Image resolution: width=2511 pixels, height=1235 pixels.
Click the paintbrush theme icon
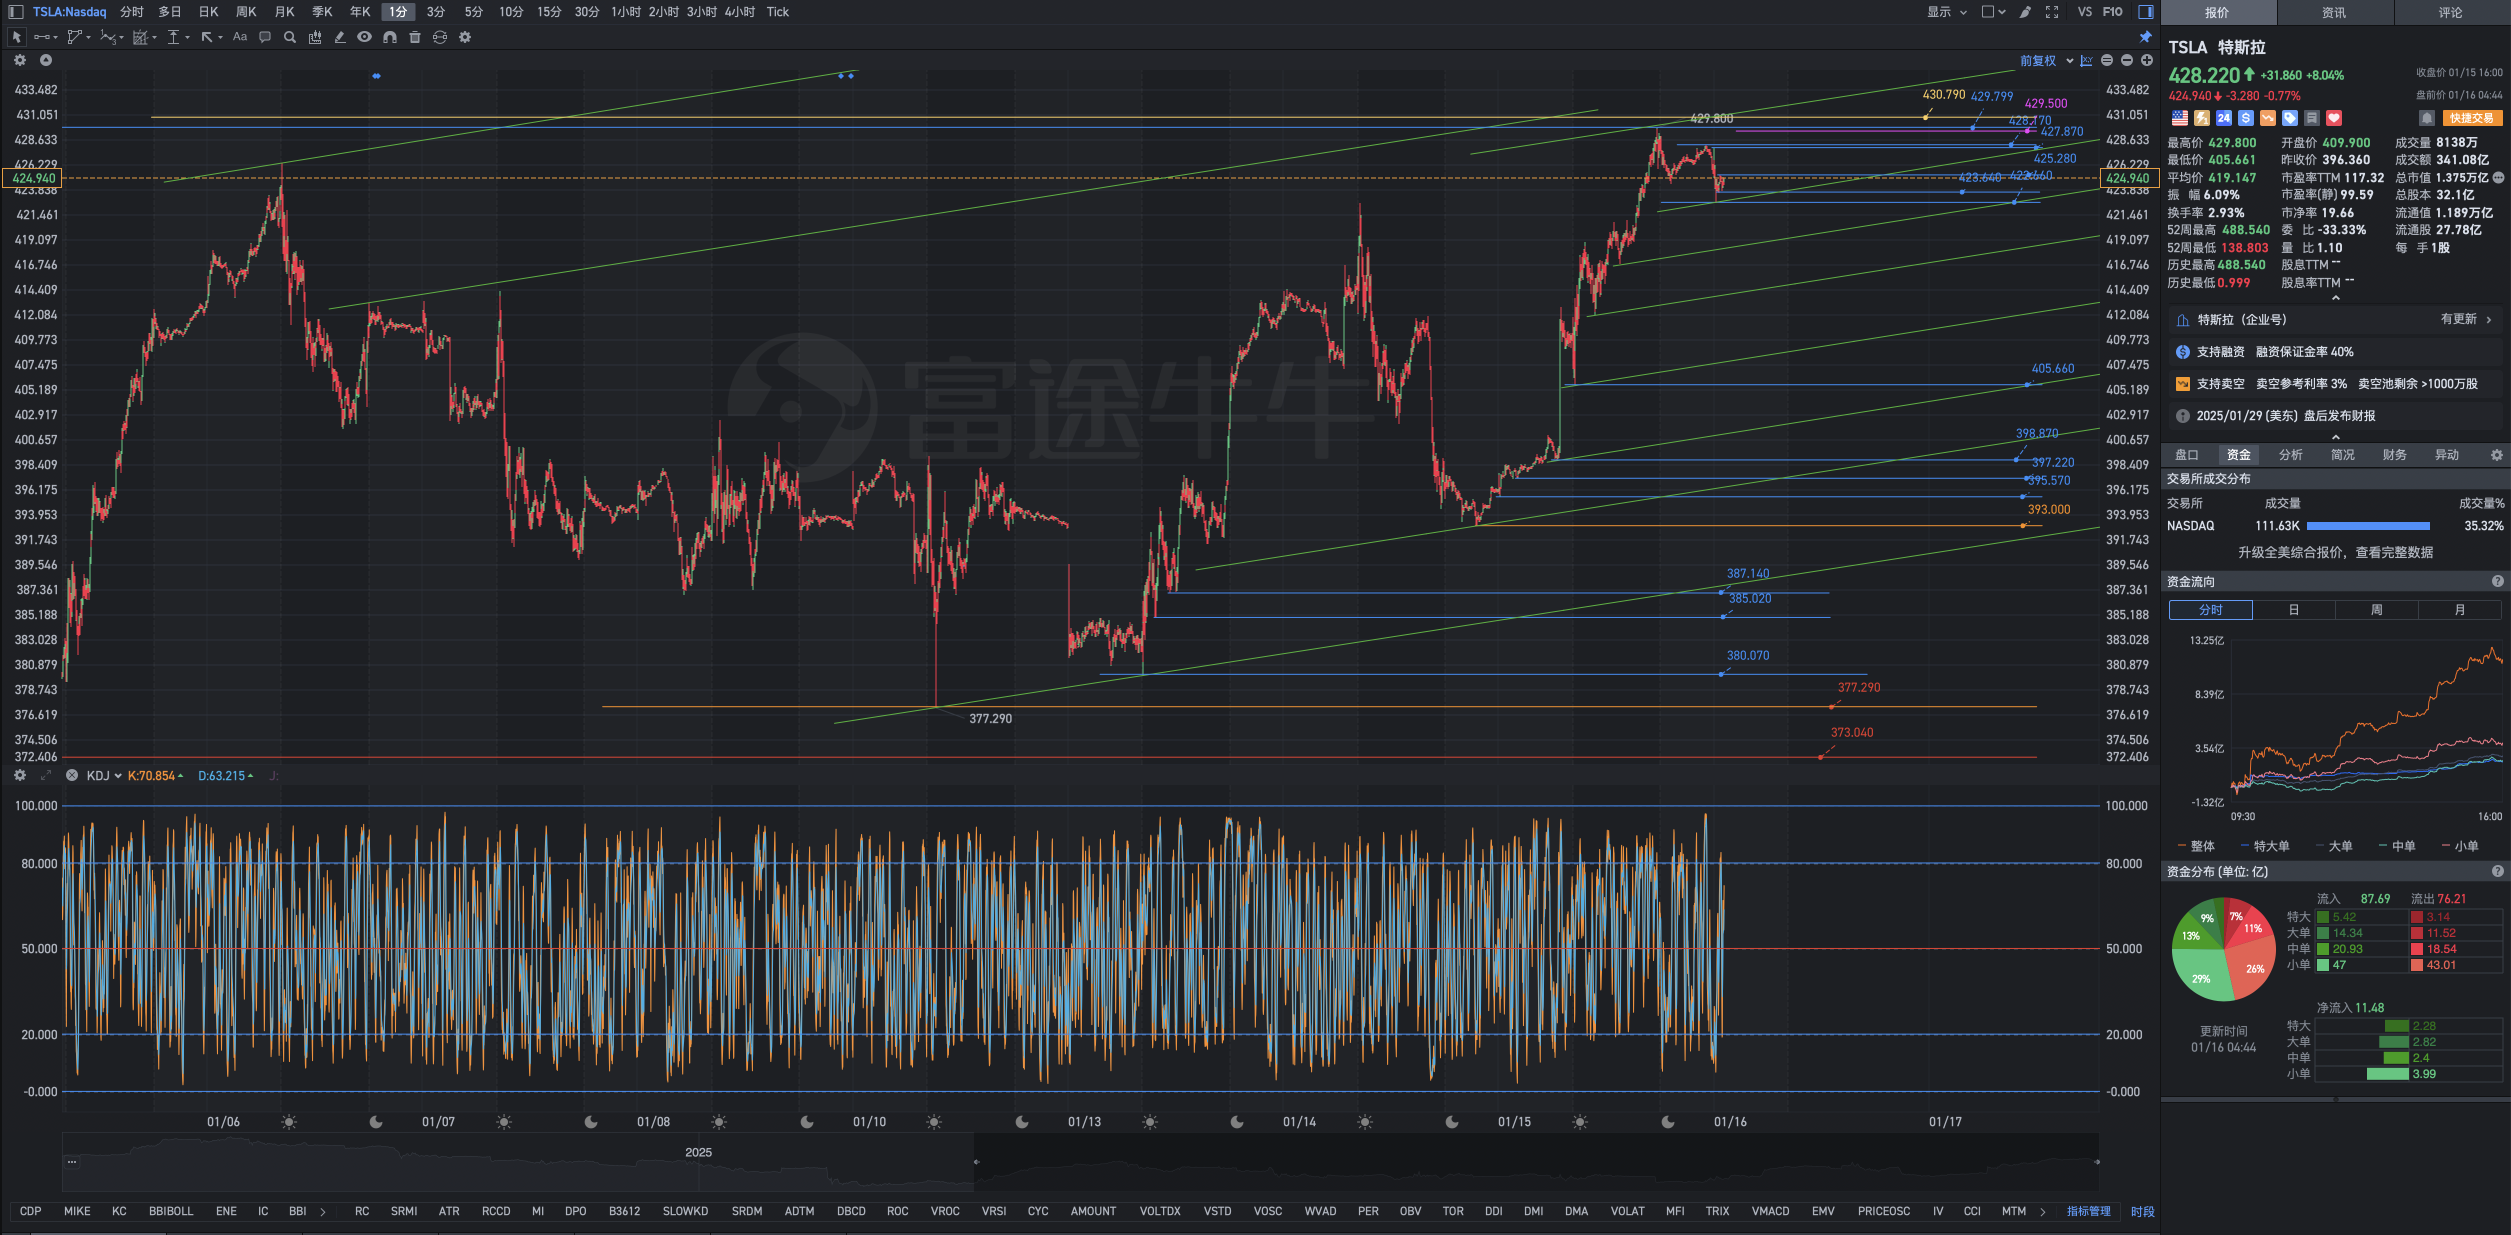2025,12
